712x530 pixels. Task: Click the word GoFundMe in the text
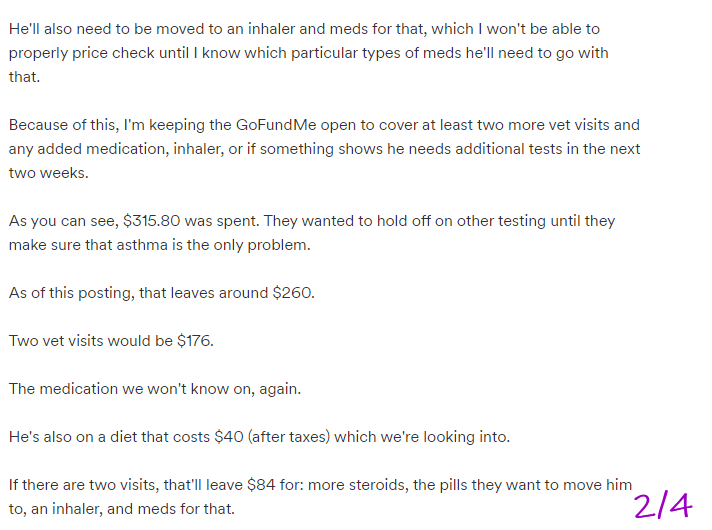(276, 125)
